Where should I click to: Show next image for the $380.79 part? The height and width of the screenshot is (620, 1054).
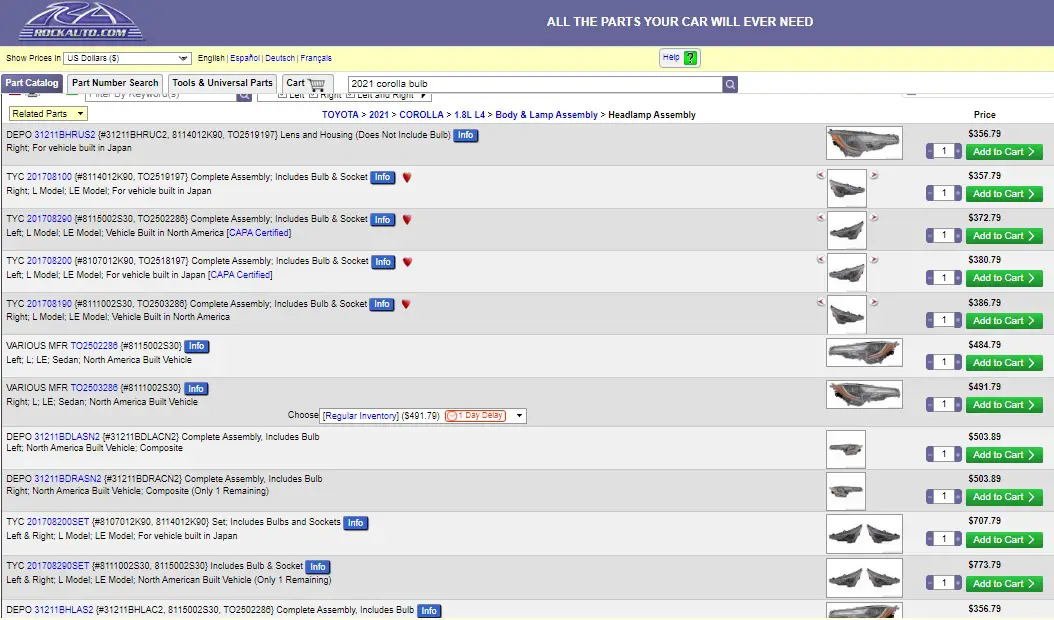click(x=874, y=260)
